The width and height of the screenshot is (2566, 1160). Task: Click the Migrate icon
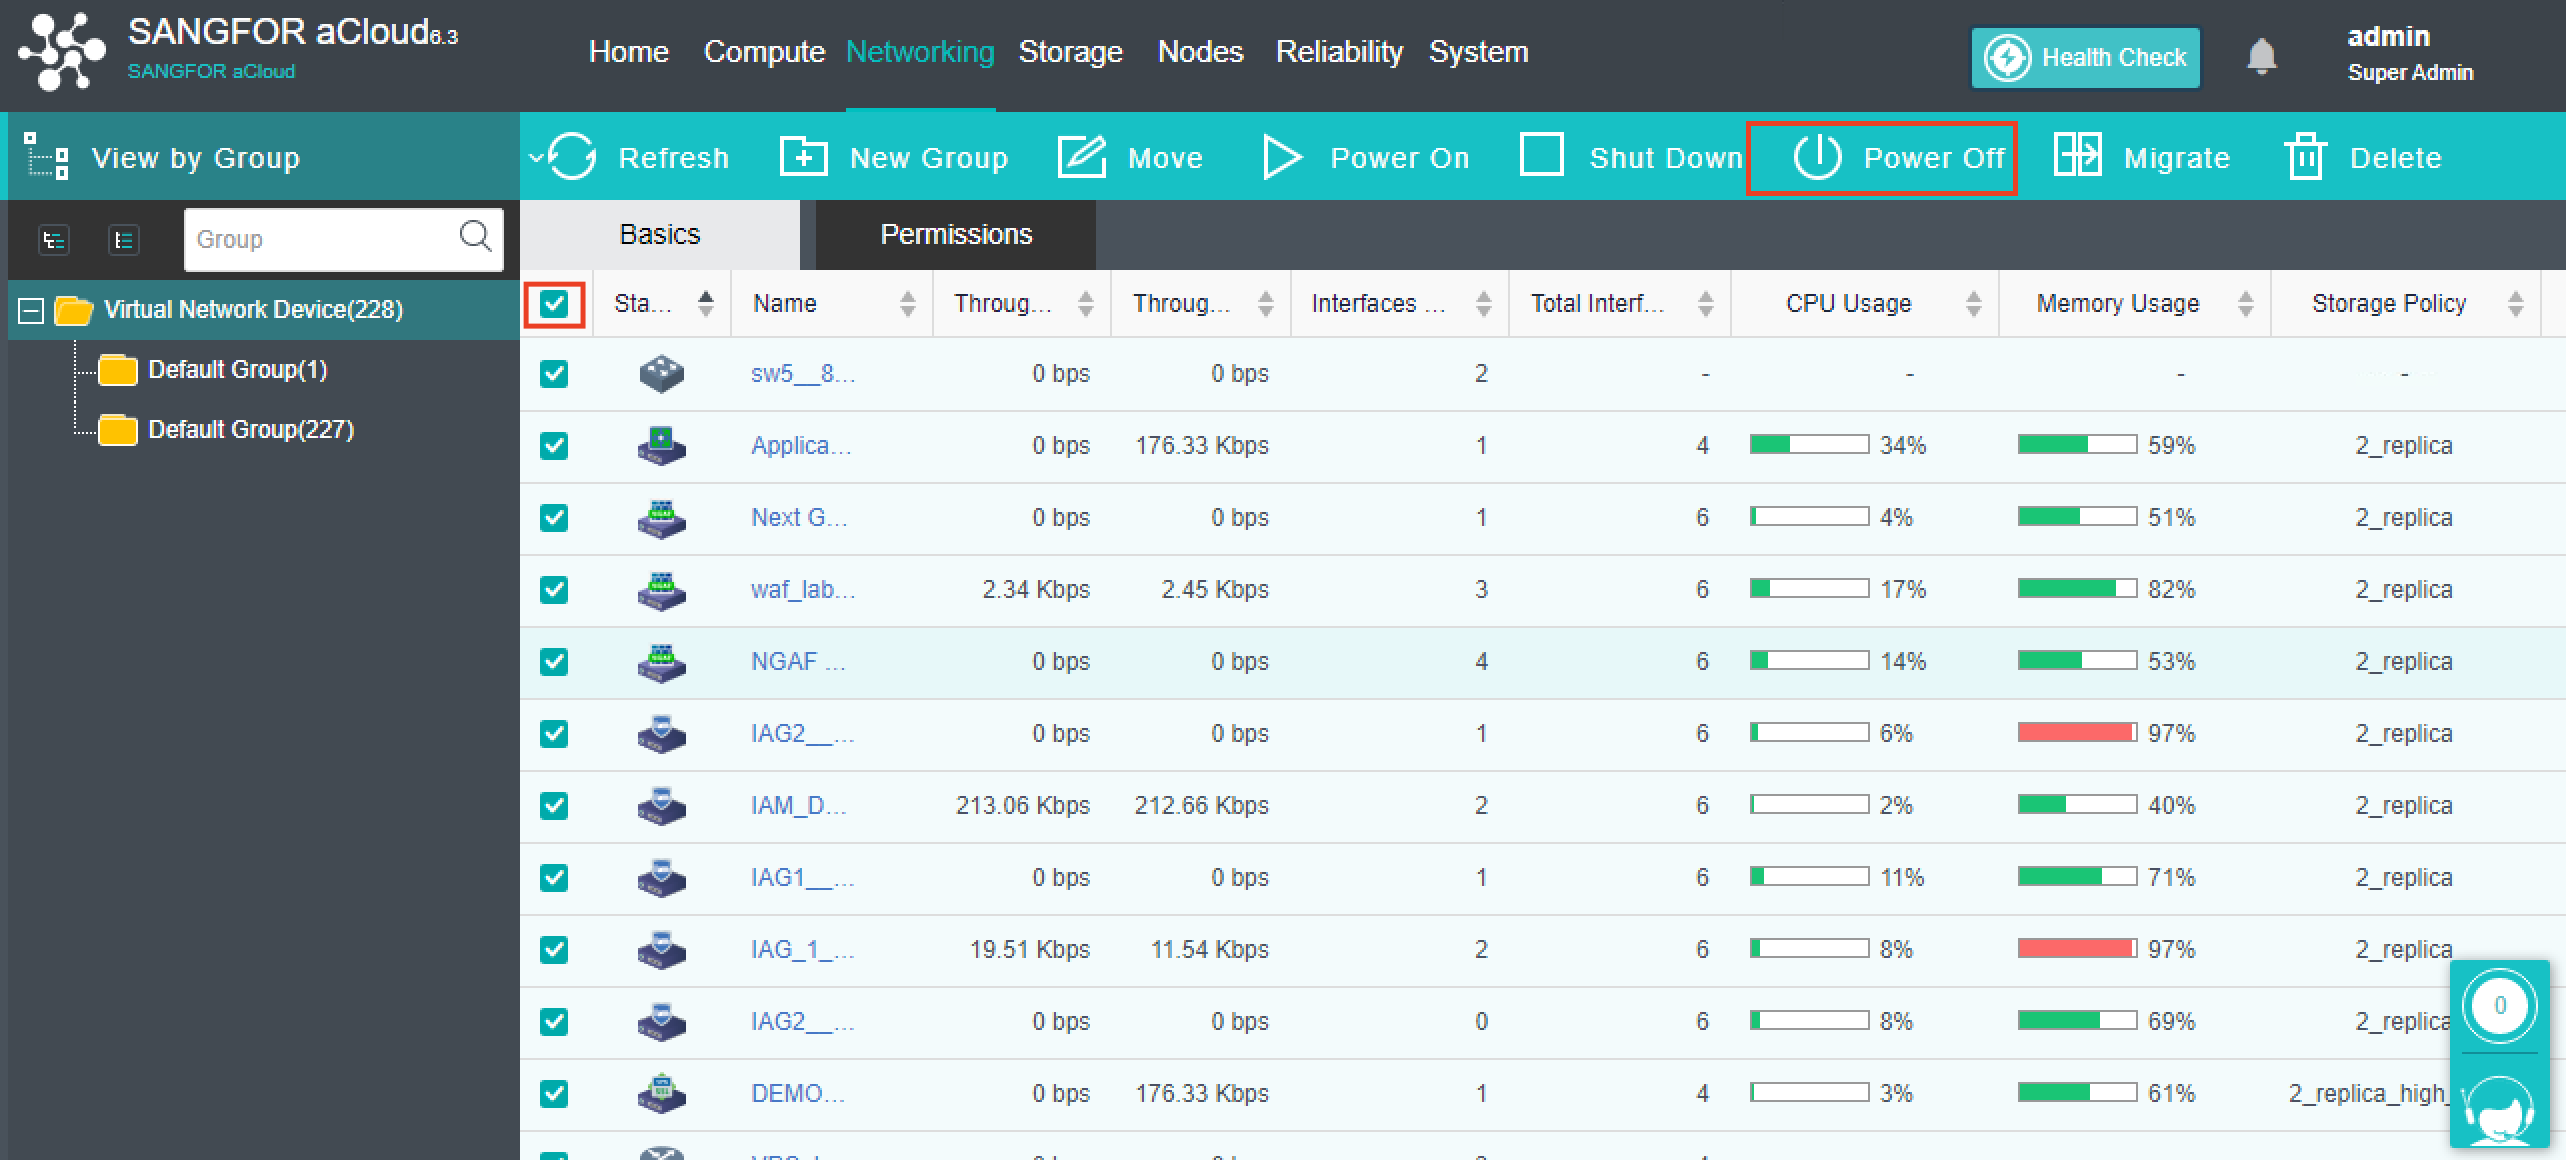click(2077, 156)
